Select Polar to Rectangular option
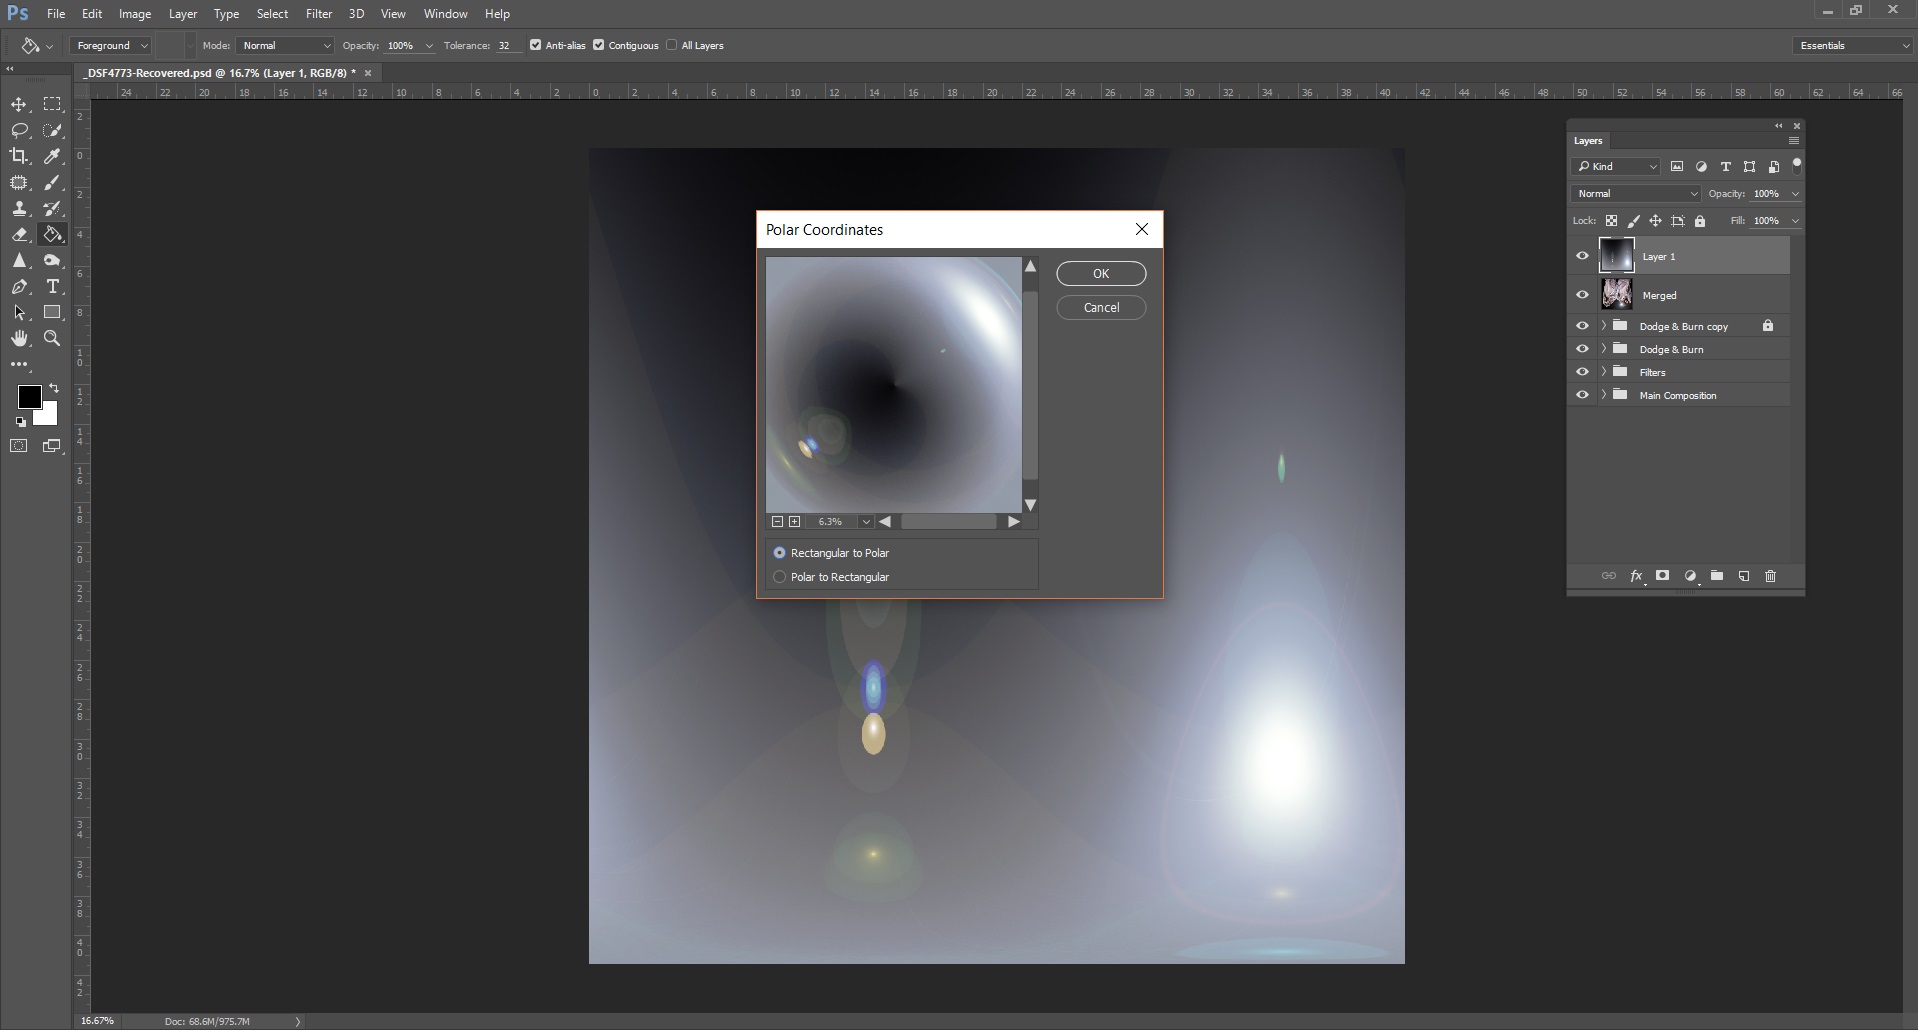Screen dimensions: 1918x1030 780,576
